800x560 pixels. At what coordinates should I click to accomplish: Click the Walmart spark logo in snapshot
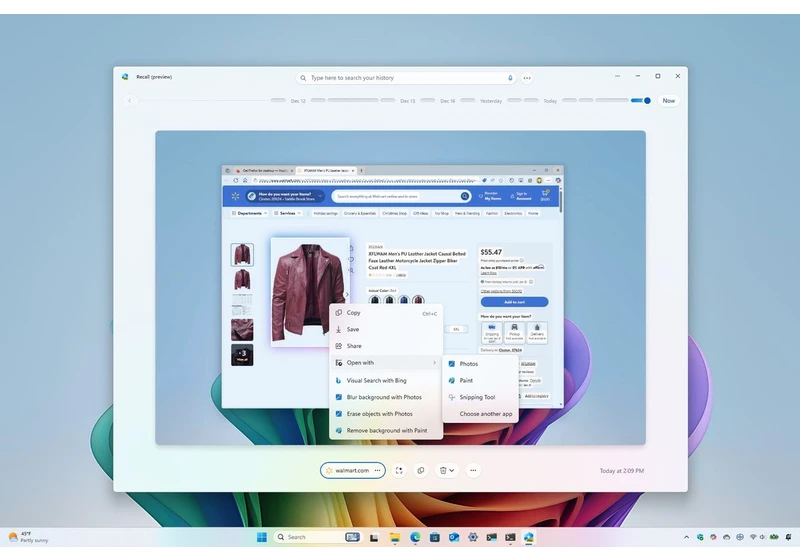tap(235, 196)
